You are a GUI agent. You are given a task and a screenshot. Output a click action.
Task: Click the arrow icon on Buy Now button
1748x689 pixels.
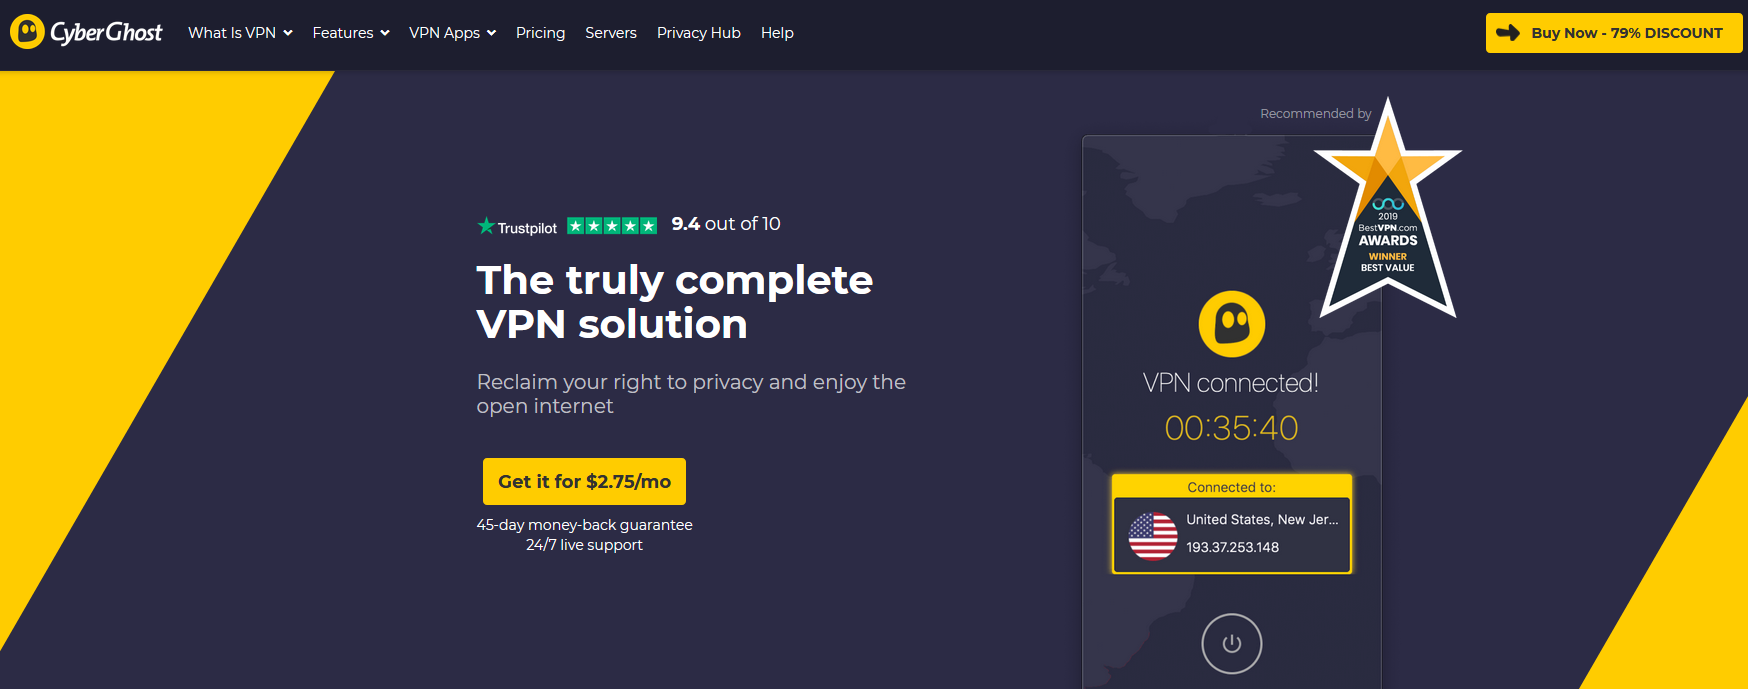tap(1508, 33)
